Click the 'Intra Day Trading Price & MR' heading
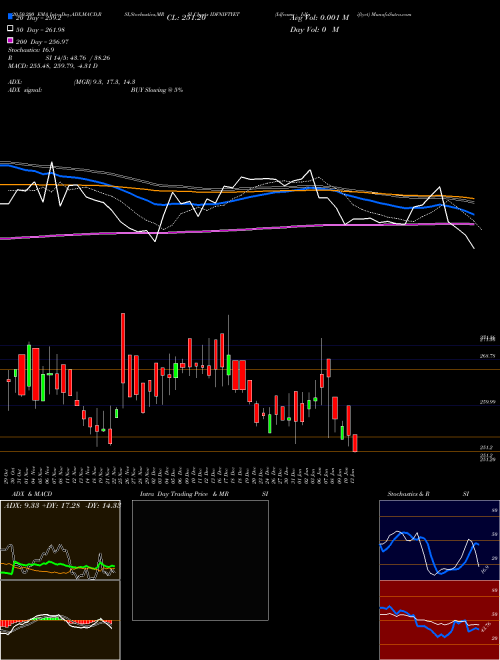 coord(184,494)
